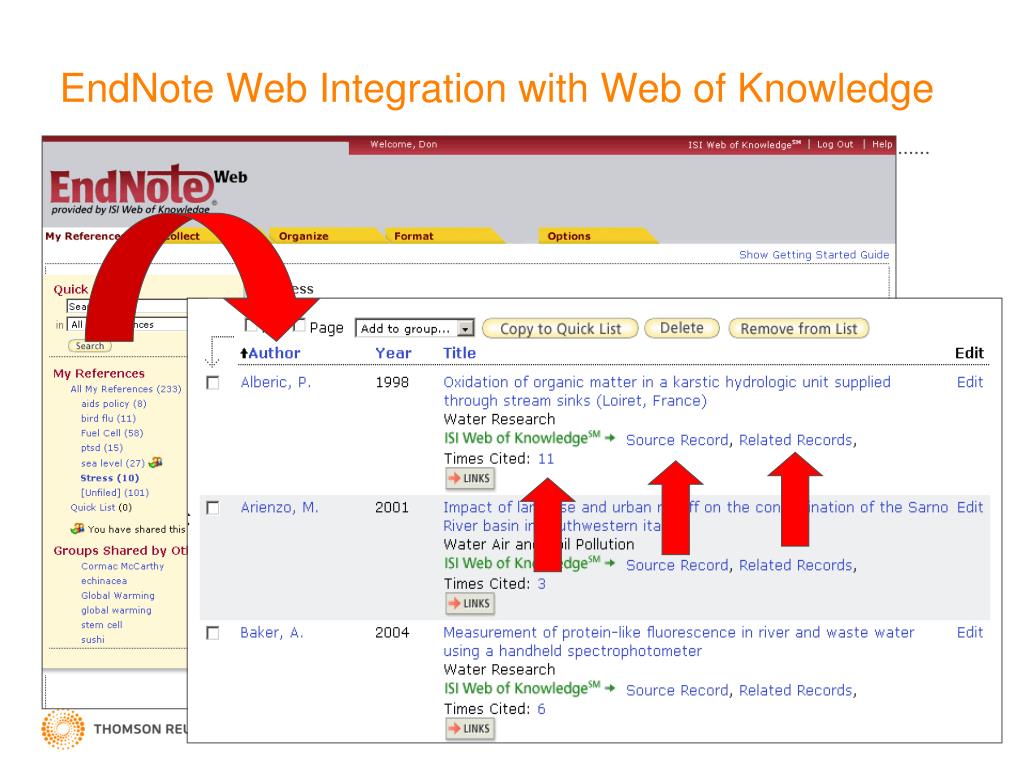The height and width of the screenshot is (768, 1024).
Task: Click the Delete button
Action: point(682,328)
